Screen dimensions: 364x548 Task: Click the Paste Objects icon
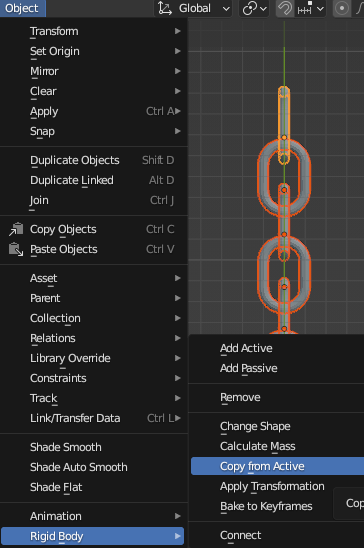pos(16,249)
